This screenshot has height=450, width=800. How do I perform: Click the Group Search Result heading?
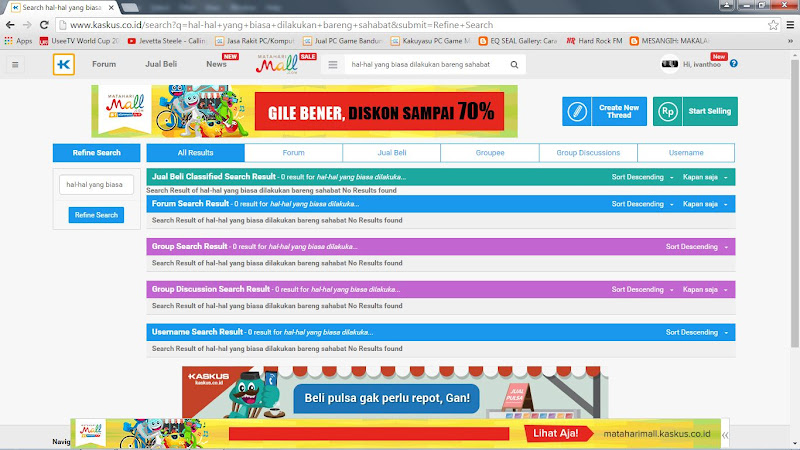(x=189, y=246)
